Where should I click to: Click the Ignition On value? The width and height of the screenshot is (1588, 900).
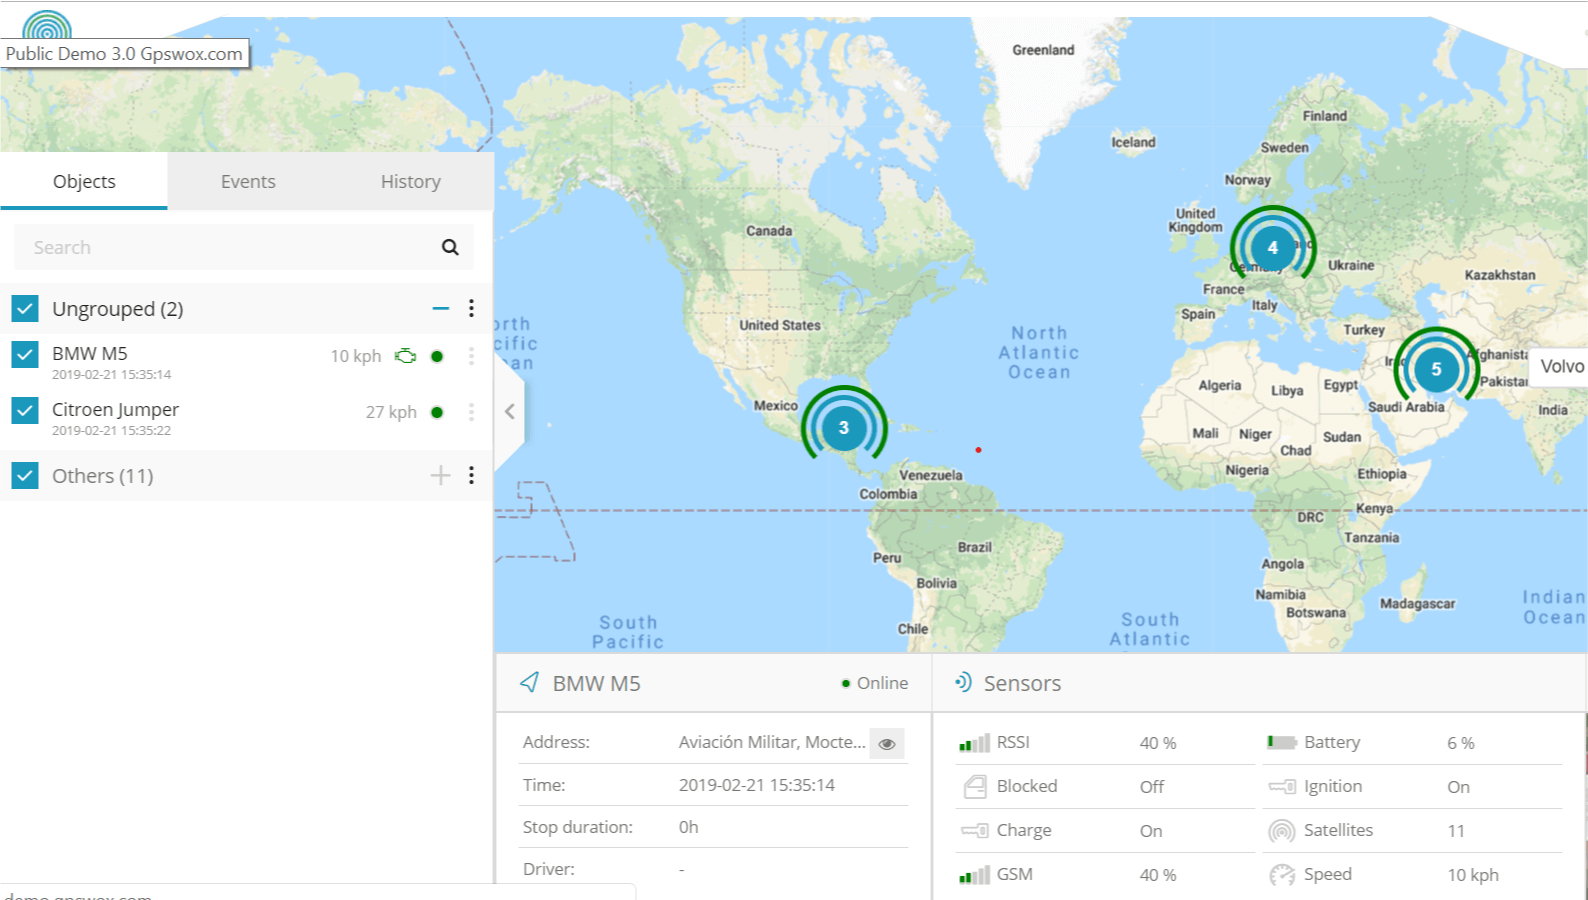pyautogui.click(x=1458, y=787)
